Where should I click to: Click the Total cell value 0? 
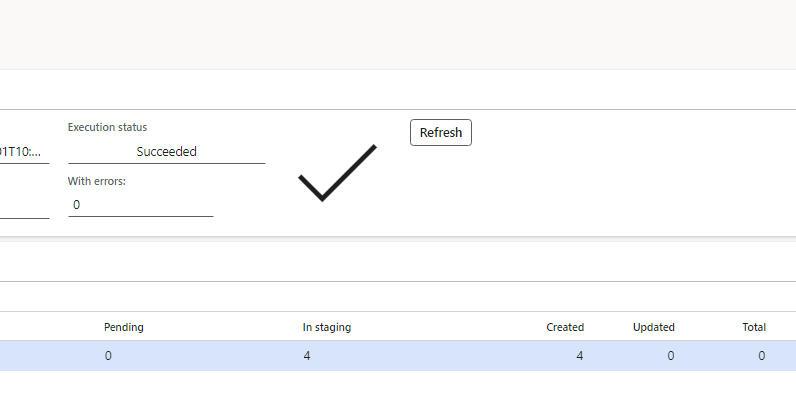point(762,355)
